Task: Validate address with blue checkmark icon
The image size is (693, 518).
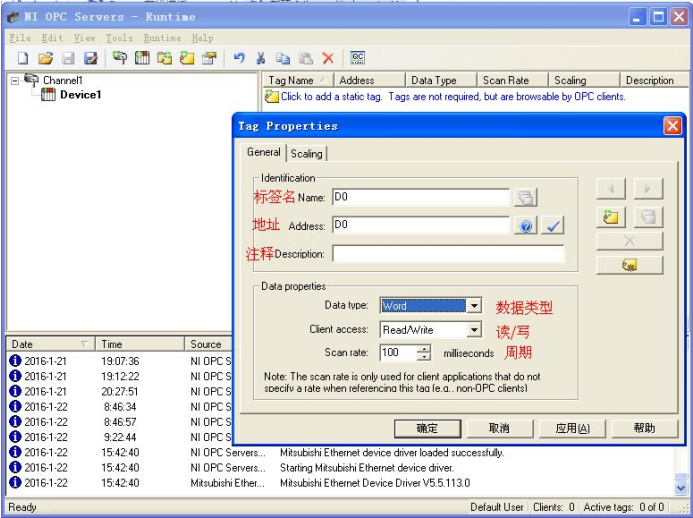Action: click(553, 226)
